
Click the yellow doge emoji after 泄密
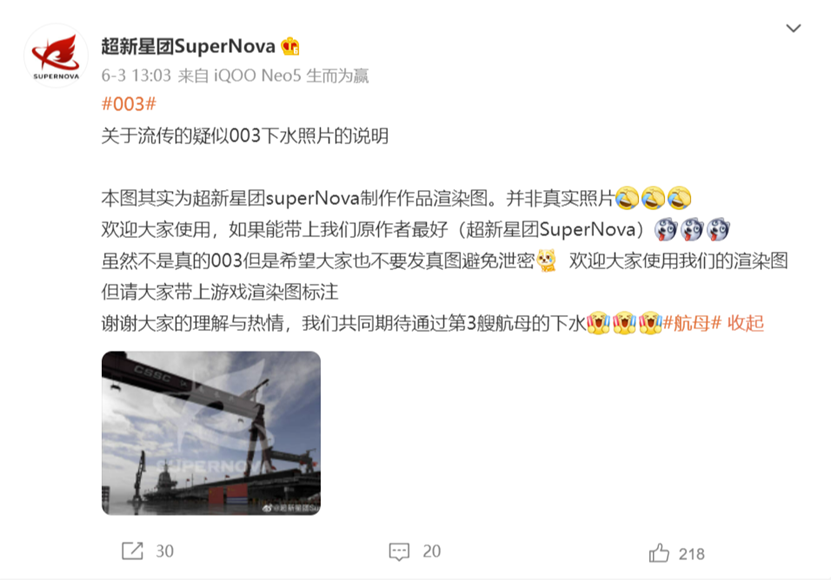[x=546, y=260]
